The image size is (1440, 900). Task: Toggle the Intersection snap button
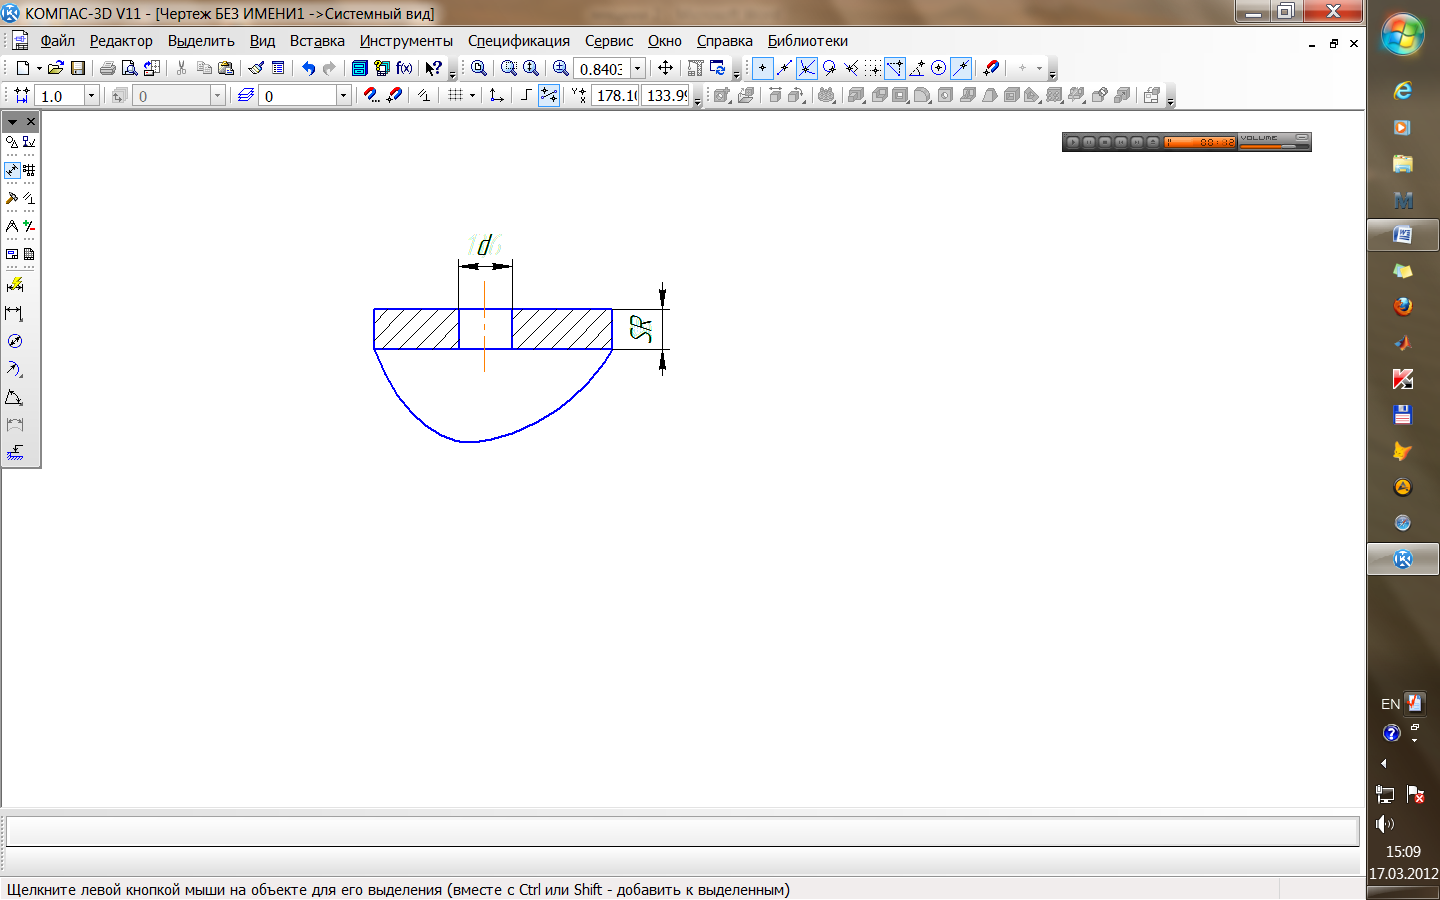click(806, 68)
